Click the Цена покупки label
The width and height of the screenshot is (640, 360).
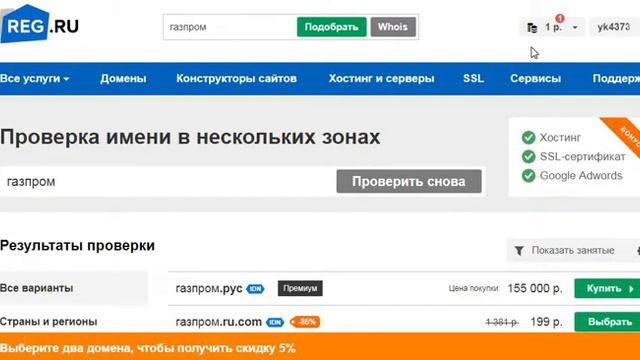pos(474,288)
